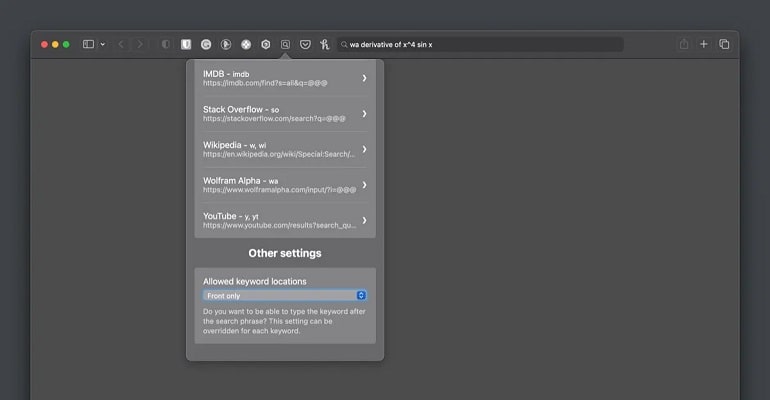Go forward to the next page
The height and width of the screenshot is (400, 770).
(x=140, y=44)
